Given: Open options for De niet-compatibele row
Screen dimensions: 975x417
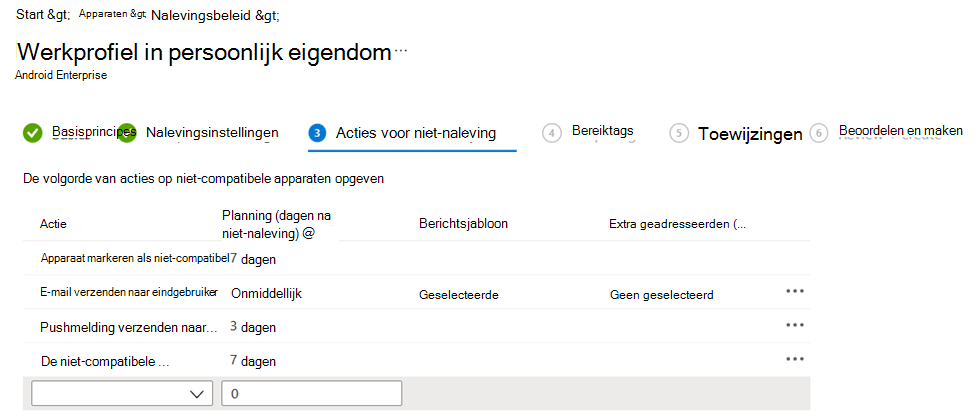Looking at the screenshot, I should [x=795, y=359].
